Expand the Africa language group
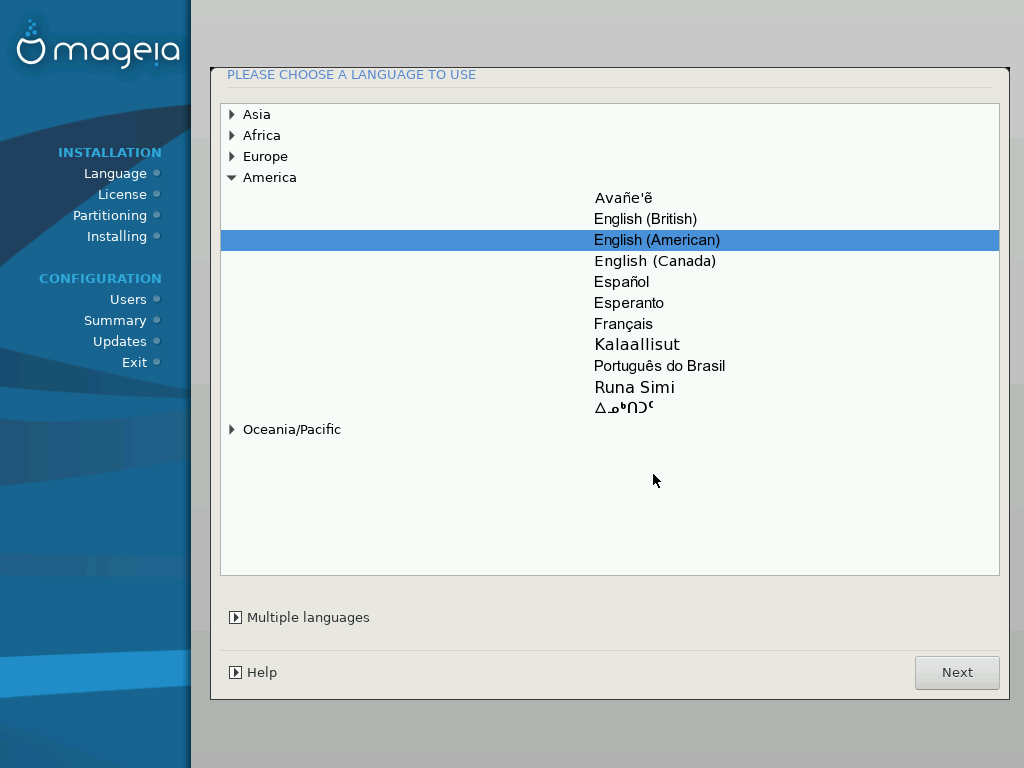Viewport: 1024px width, 768px height. click(232, 136)
